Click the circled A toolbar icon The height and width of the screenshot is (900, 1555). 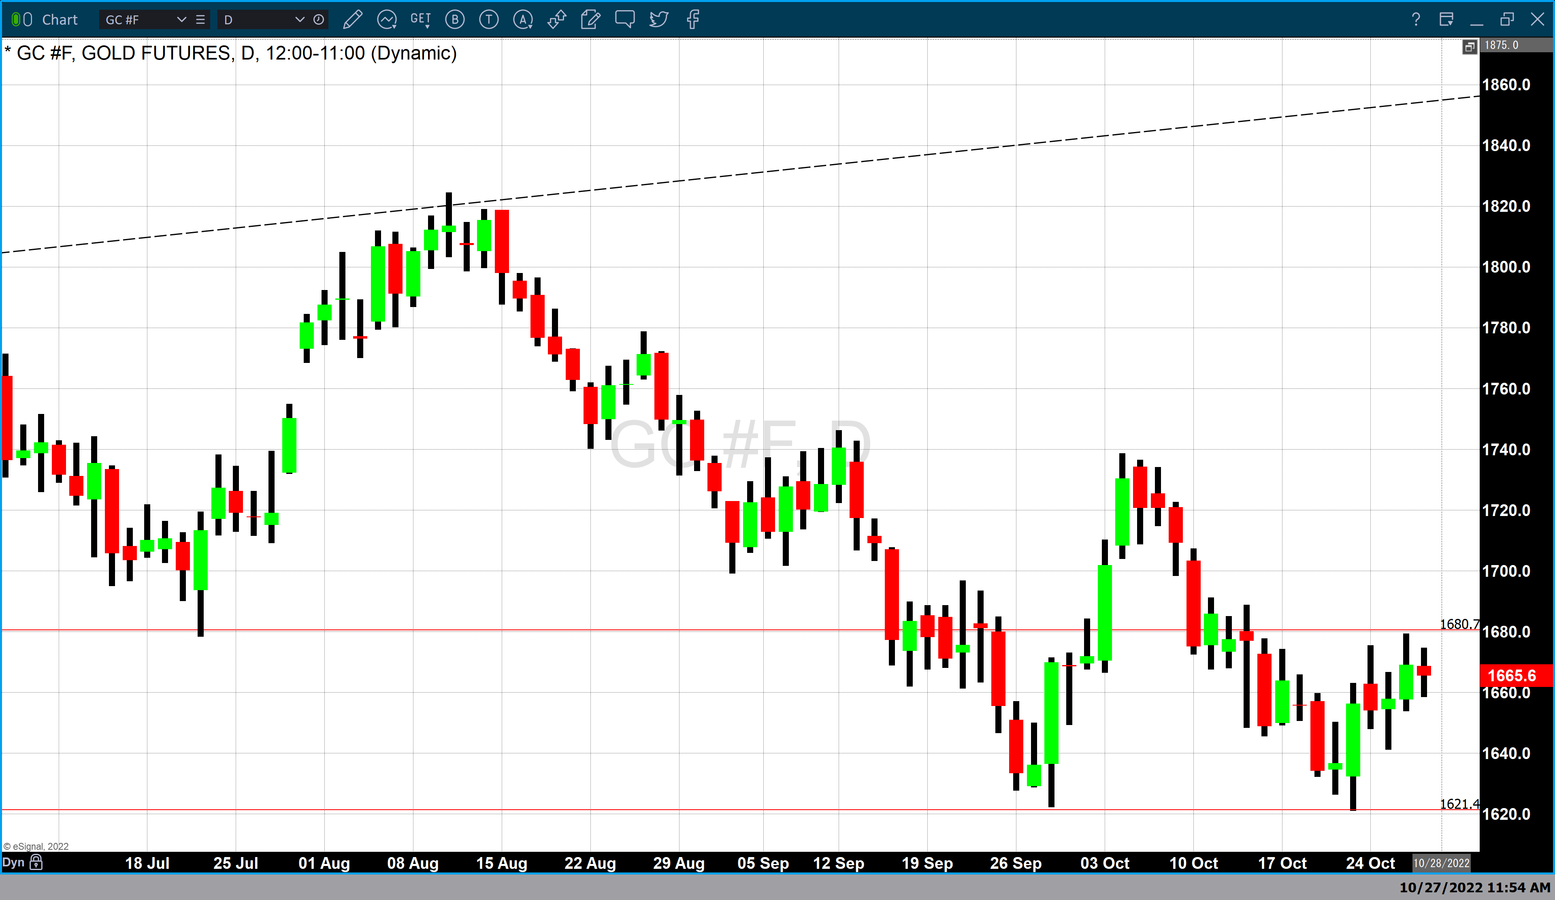click(x=523, y=19)
